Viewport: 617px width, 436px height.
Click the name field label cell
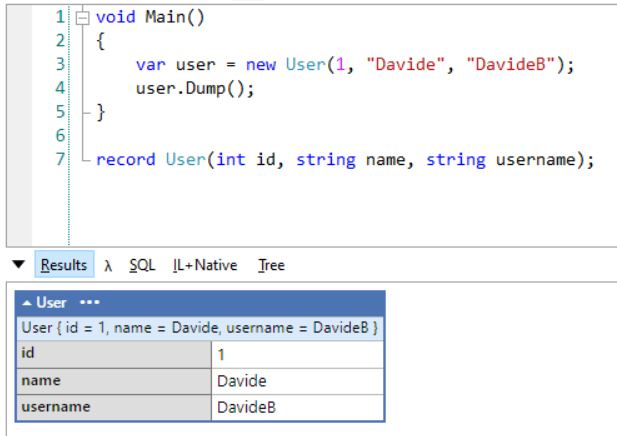coord(114,381)
